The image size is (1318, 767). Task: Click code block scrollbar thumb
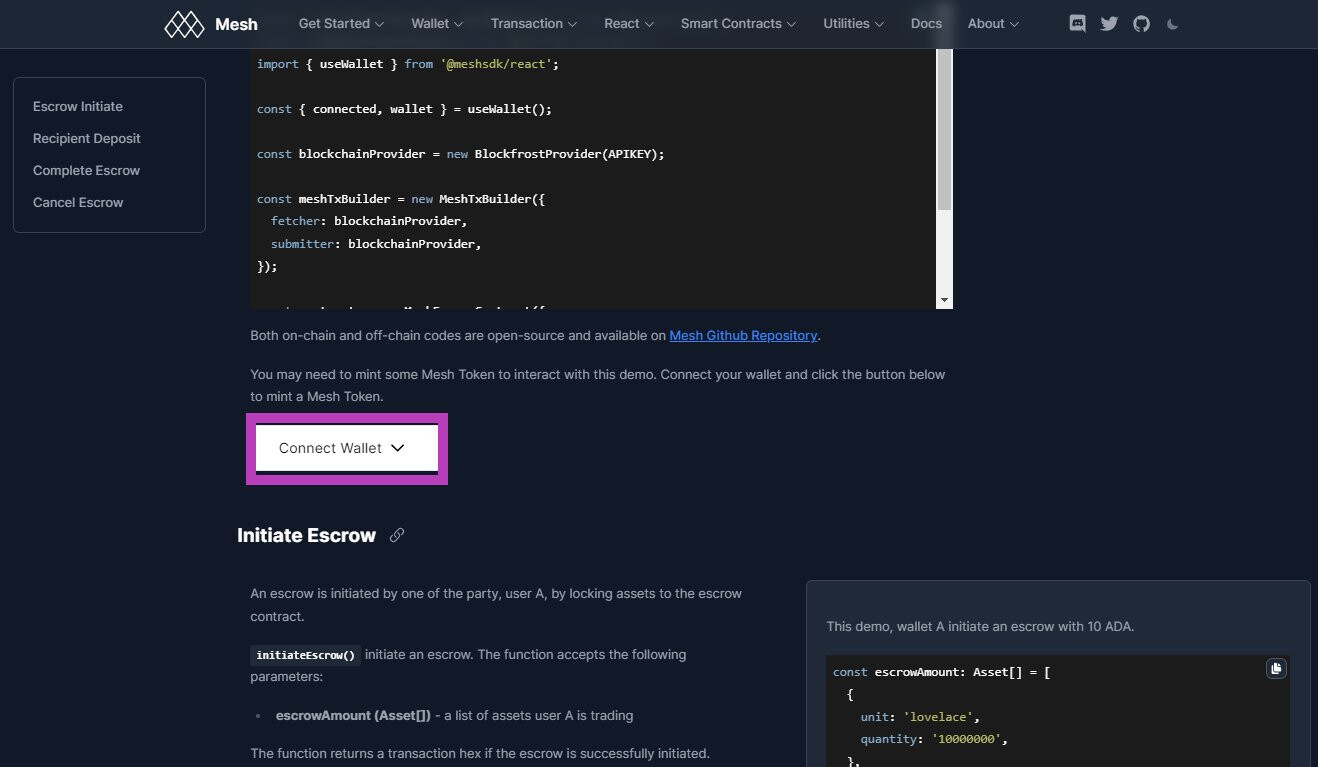[944, 128]
